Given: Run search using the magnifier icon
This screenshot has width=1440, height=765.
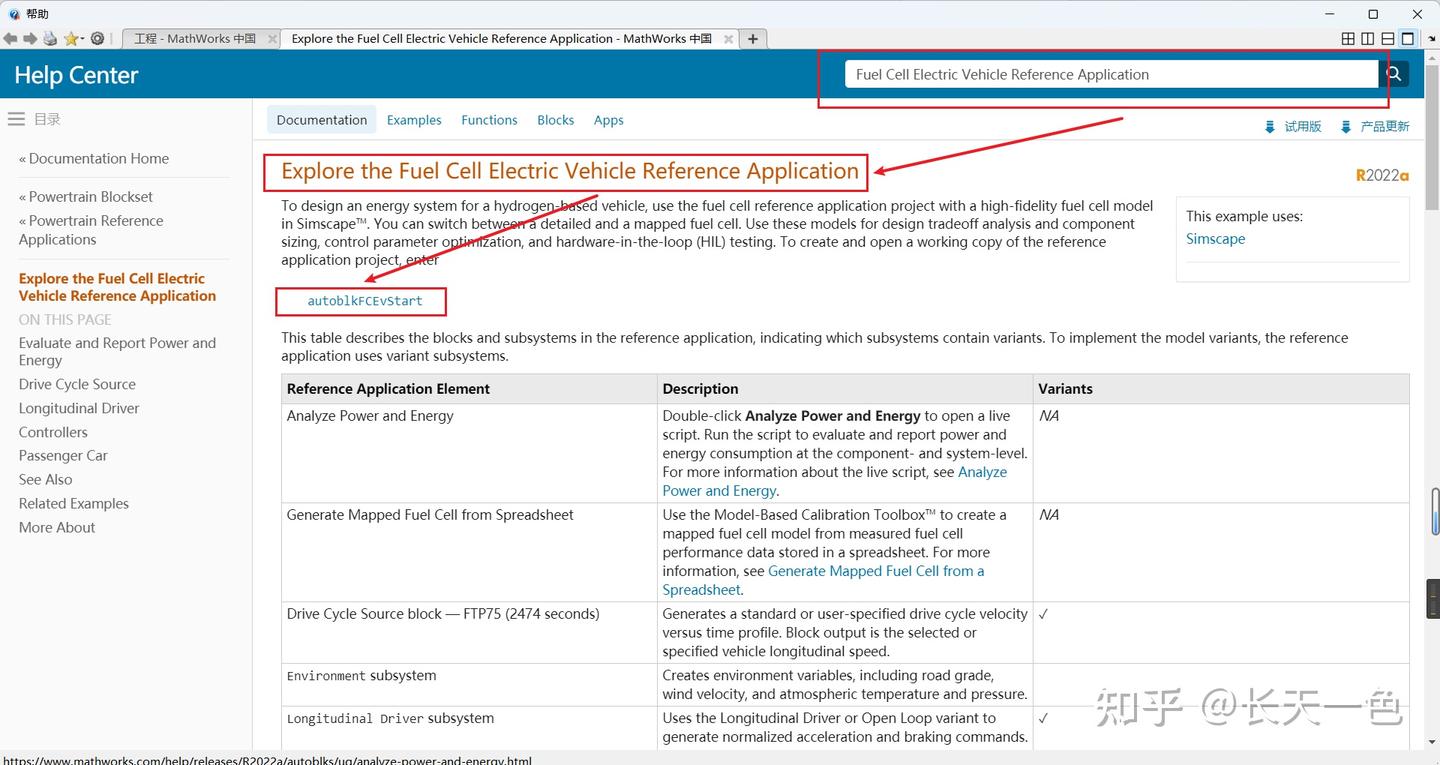Looking at the screenshot, I should pos(1393,73).
